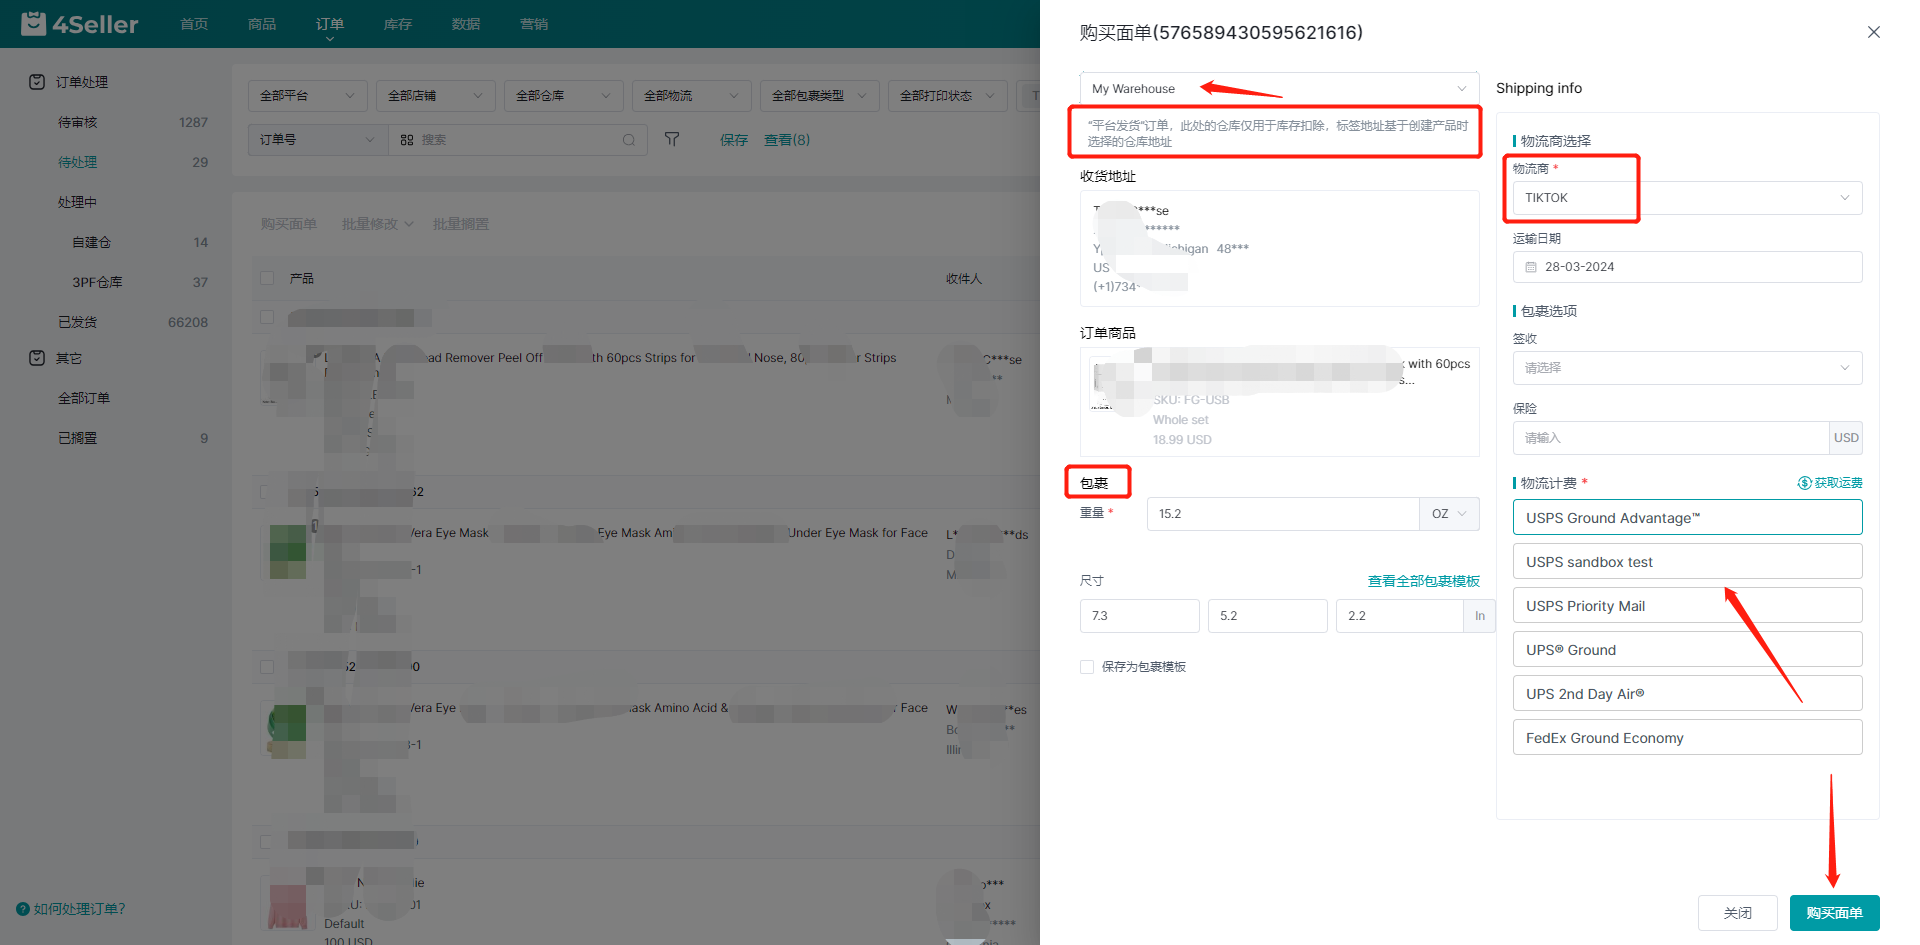The height and width of the screenshot is (945, 1920).
Task: Click the 如何处理订单 help question icon
Action: 23,909
